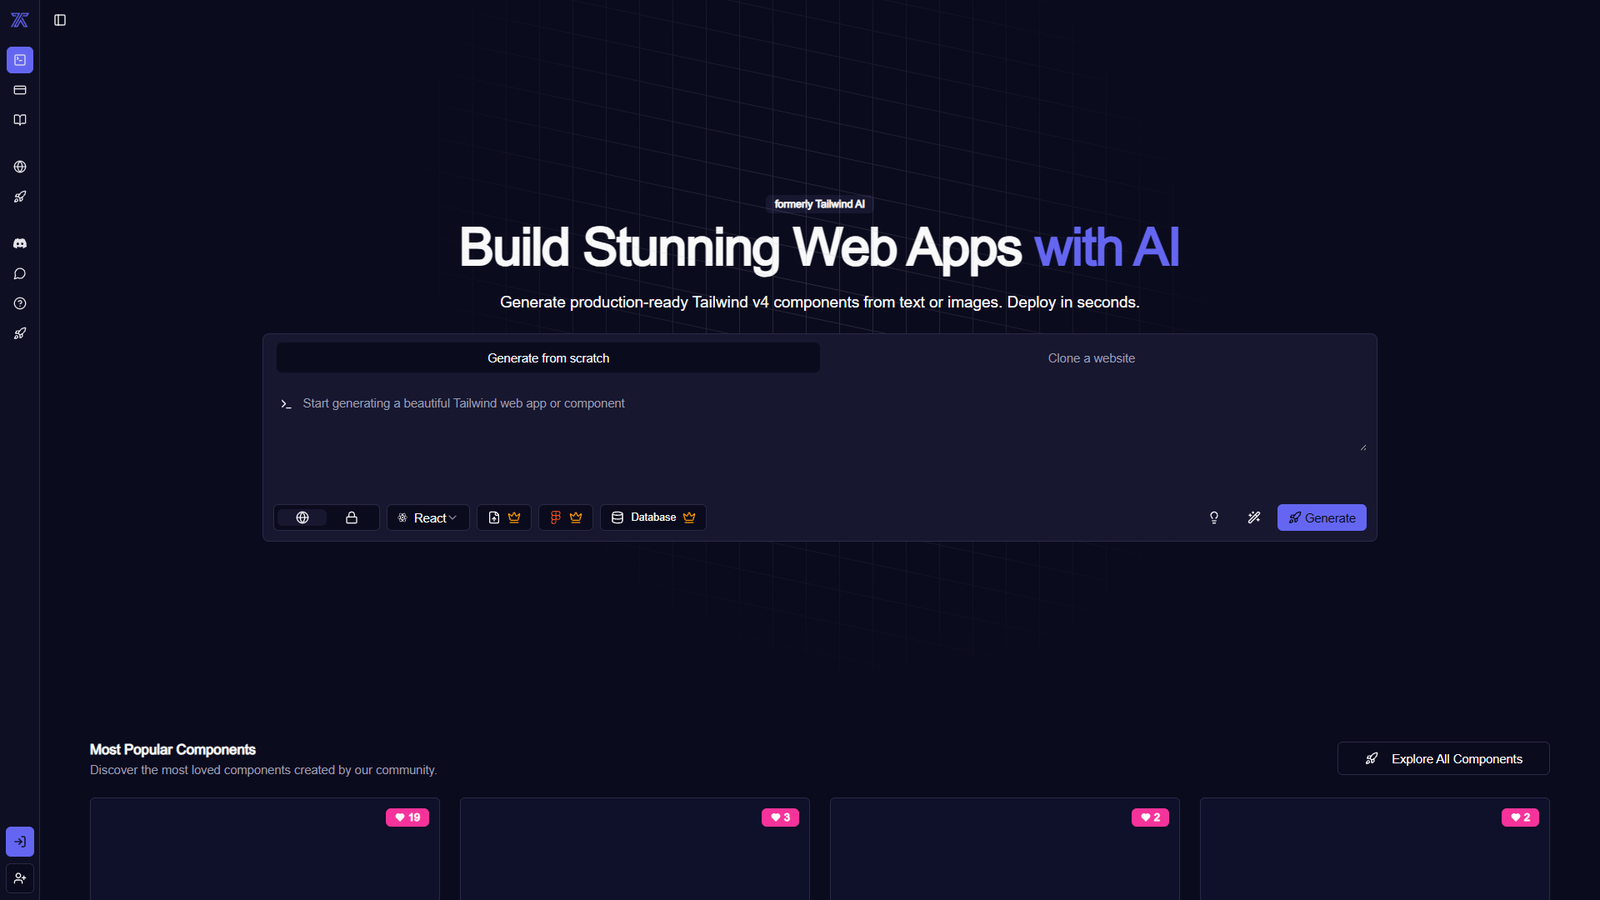
Task: Open the book documentation sidebar icon
Action: (20, 120)
